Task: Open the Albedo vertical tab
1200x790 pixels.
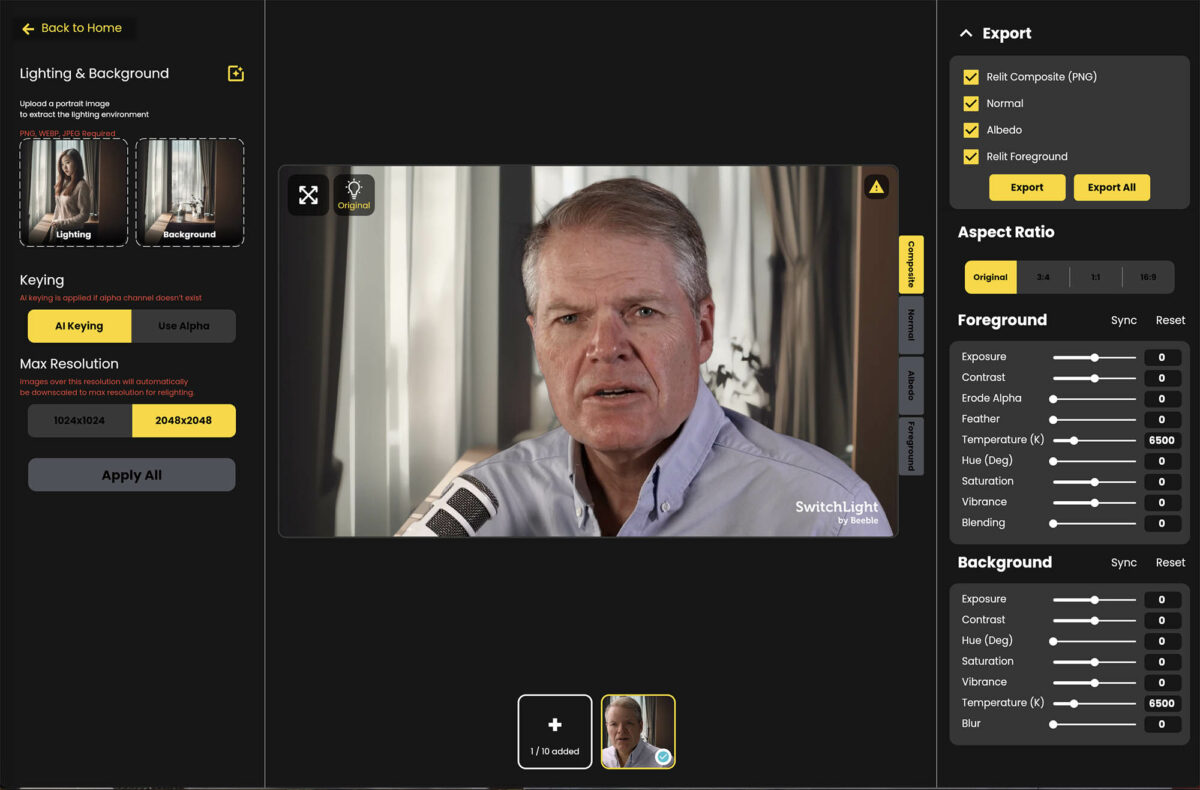Action: point(911,385)
